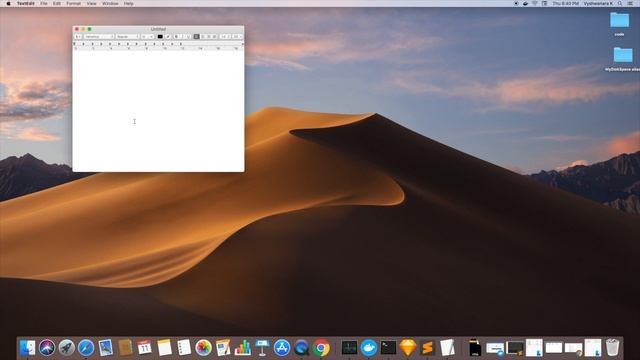
Task: Open Contacts from the Dock
Action: (x=125, y=348)
